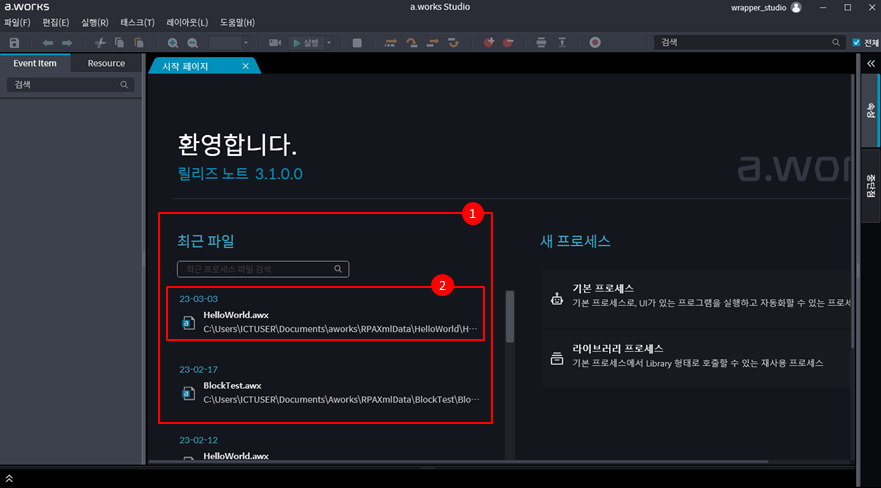Click the red add breakpoint plus icon
Screen dimensions: 881x488
488,43
